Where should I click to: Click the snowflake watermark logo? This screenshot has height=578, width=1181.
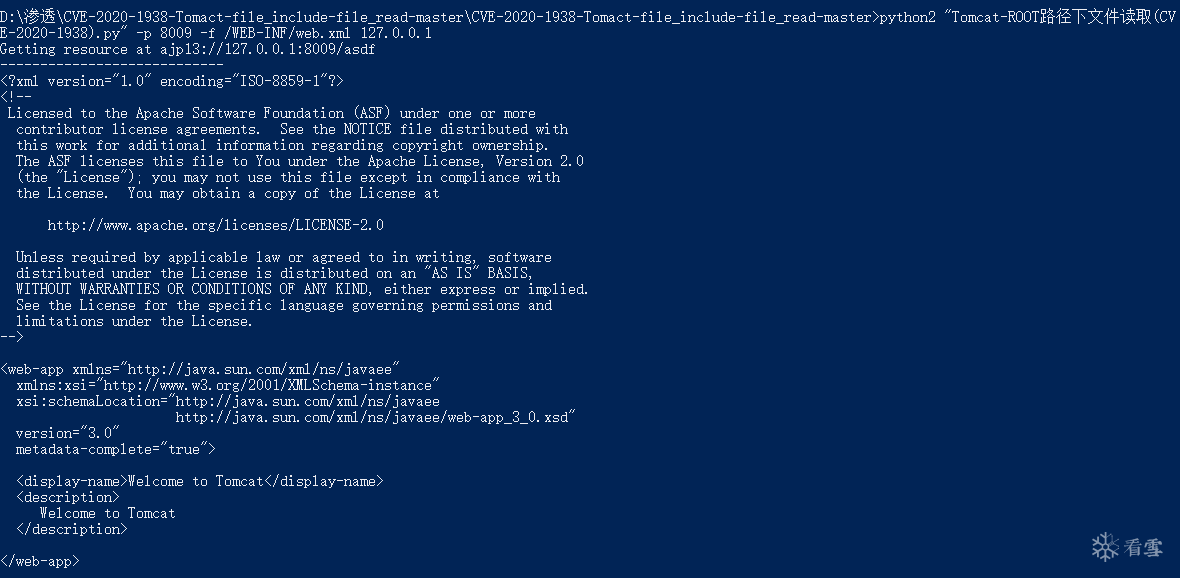coord(1106,547)
